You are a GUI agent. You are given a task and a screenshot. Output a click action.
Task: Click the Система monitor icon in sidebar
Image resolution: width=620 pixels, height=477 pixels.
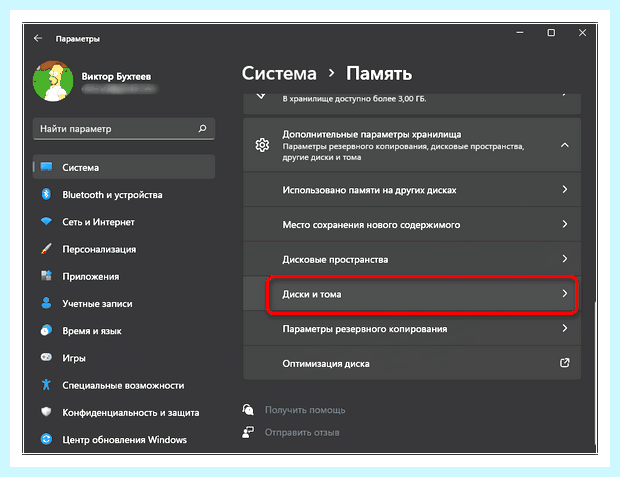[x=46, y=167]
